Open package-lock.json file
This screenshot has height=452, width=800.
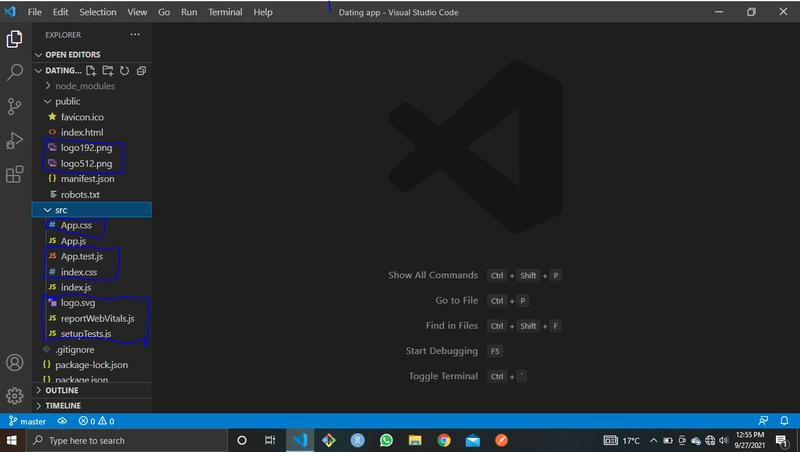tap(92, 365)
